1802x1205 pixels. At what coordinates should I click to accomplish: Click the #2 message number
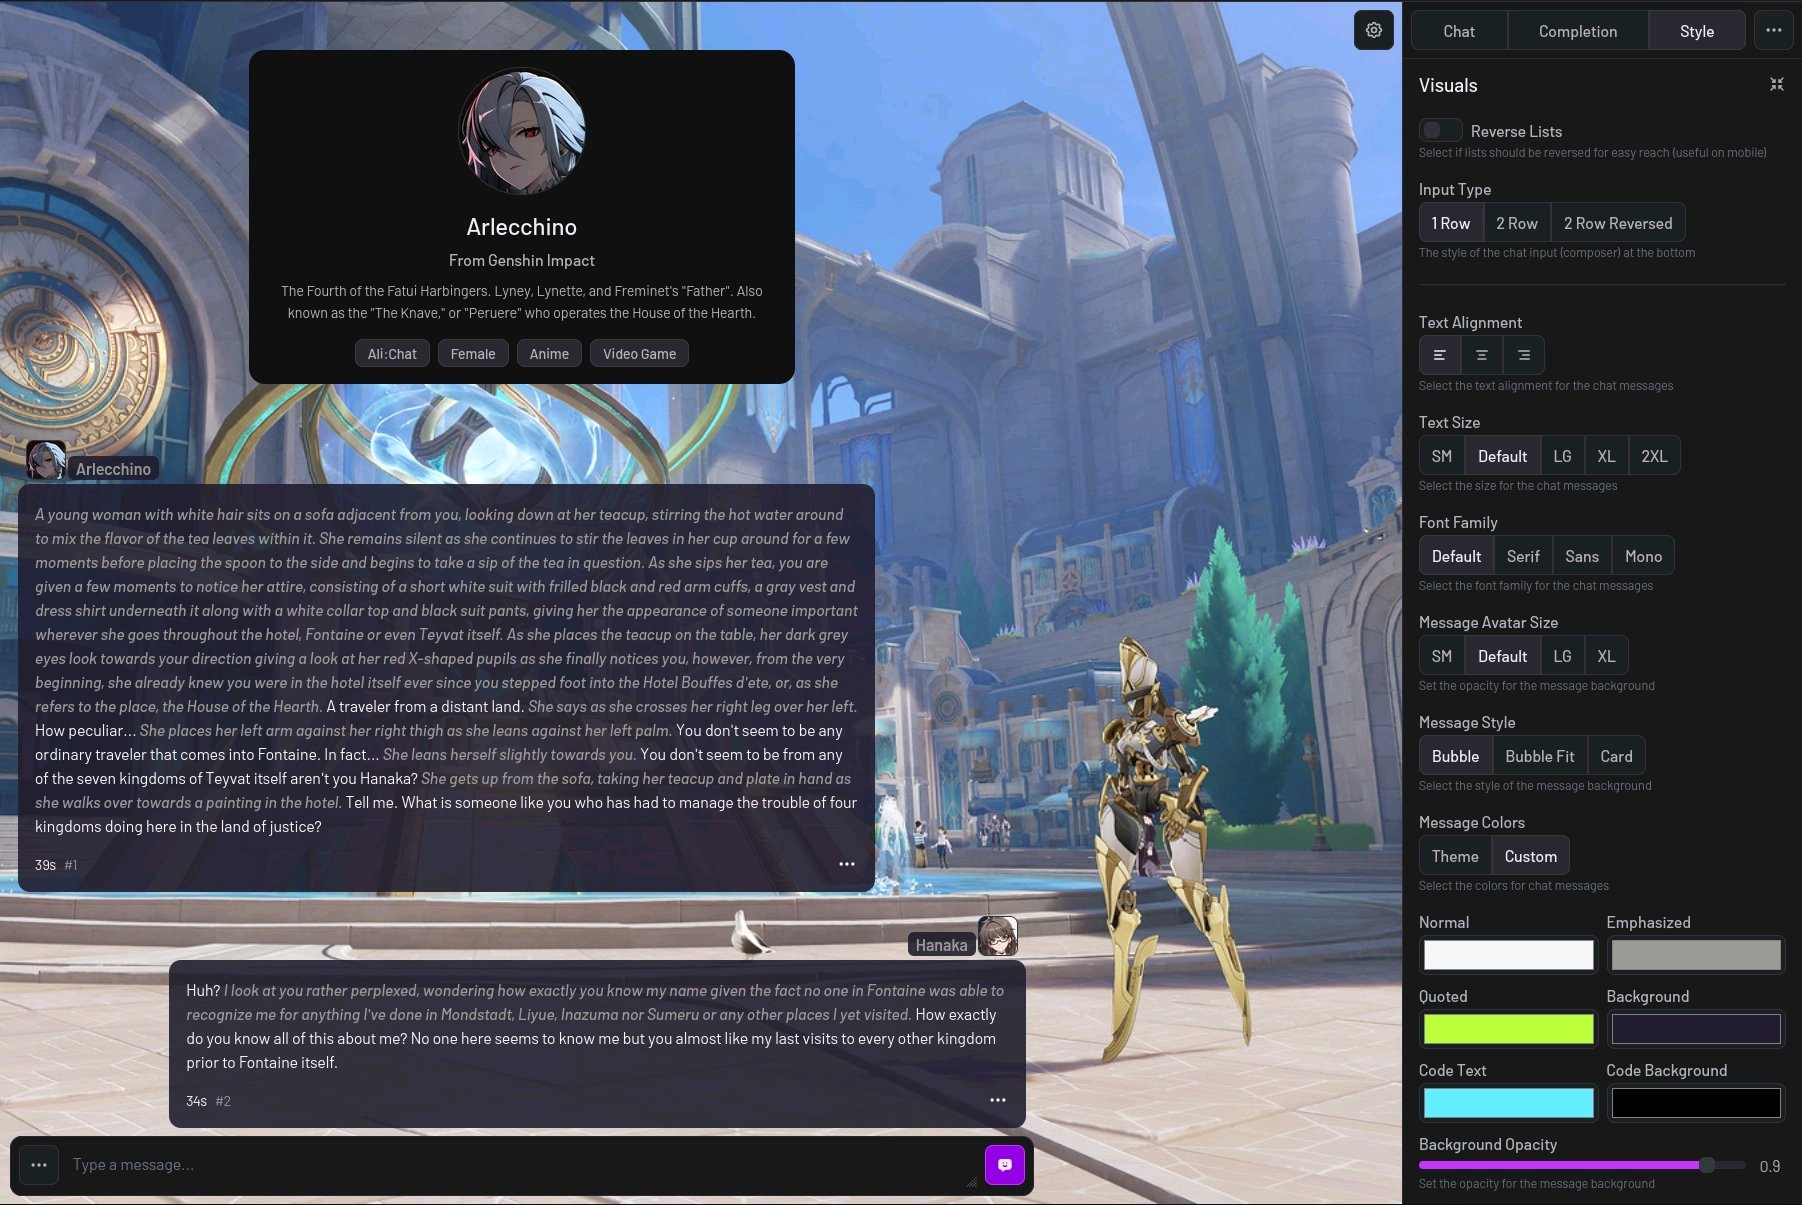tap(223, 1101)
